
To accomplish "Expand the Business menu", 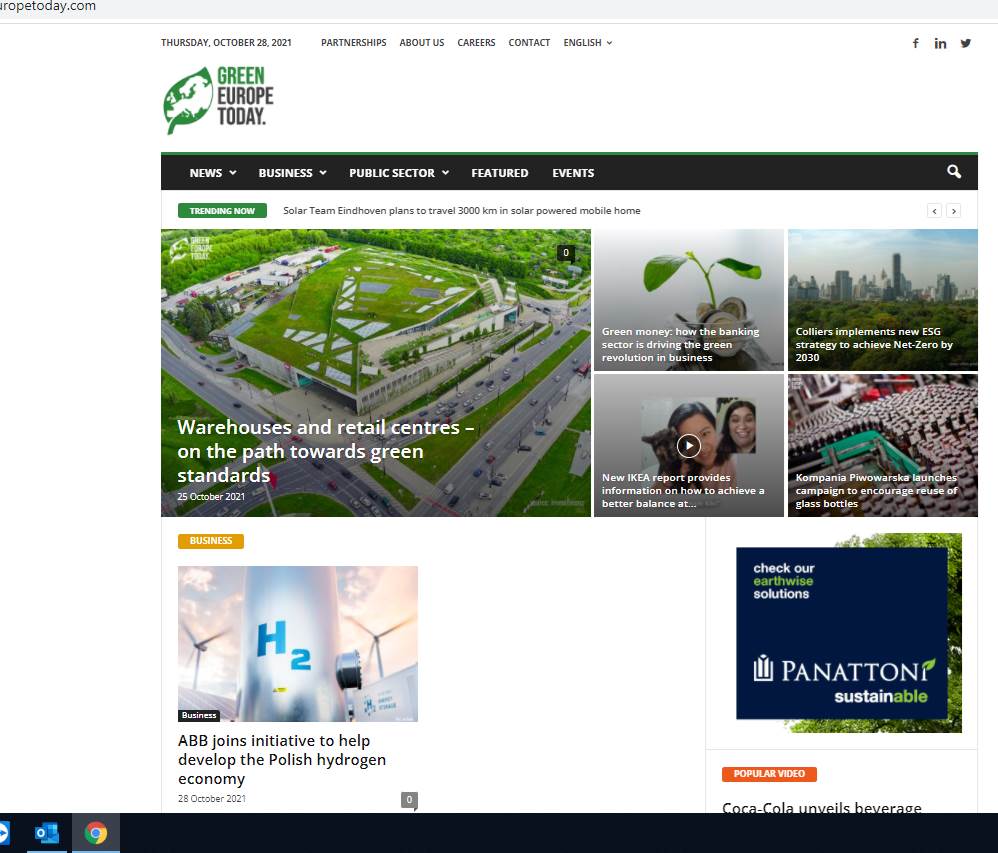I will 292,173.
